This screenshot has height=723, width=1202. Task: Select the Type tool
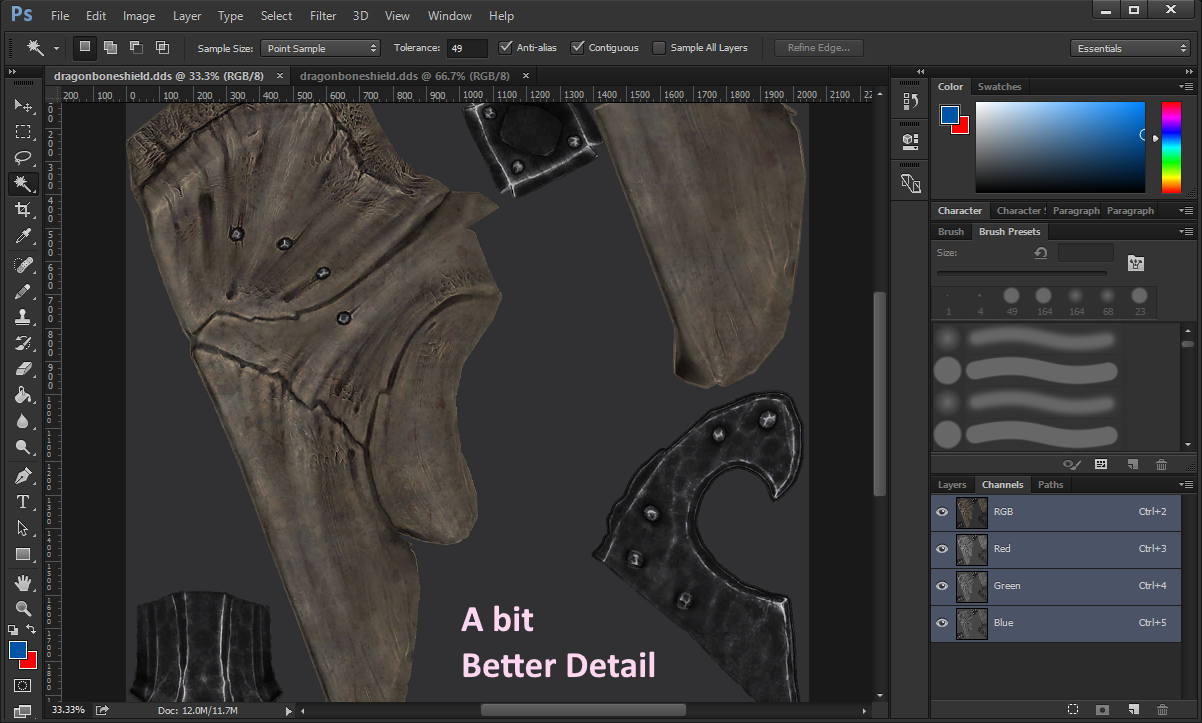pyautogui.click(x=22, y=501)
